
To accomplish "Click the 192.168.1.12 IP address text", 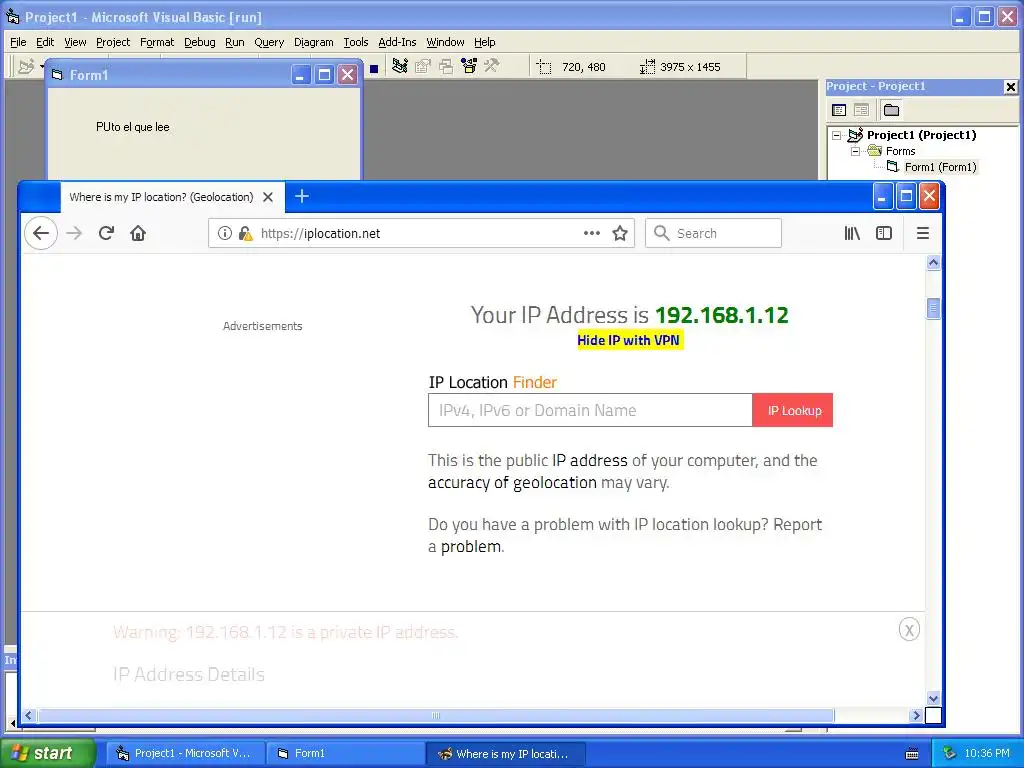I will (x=722, y=315).
